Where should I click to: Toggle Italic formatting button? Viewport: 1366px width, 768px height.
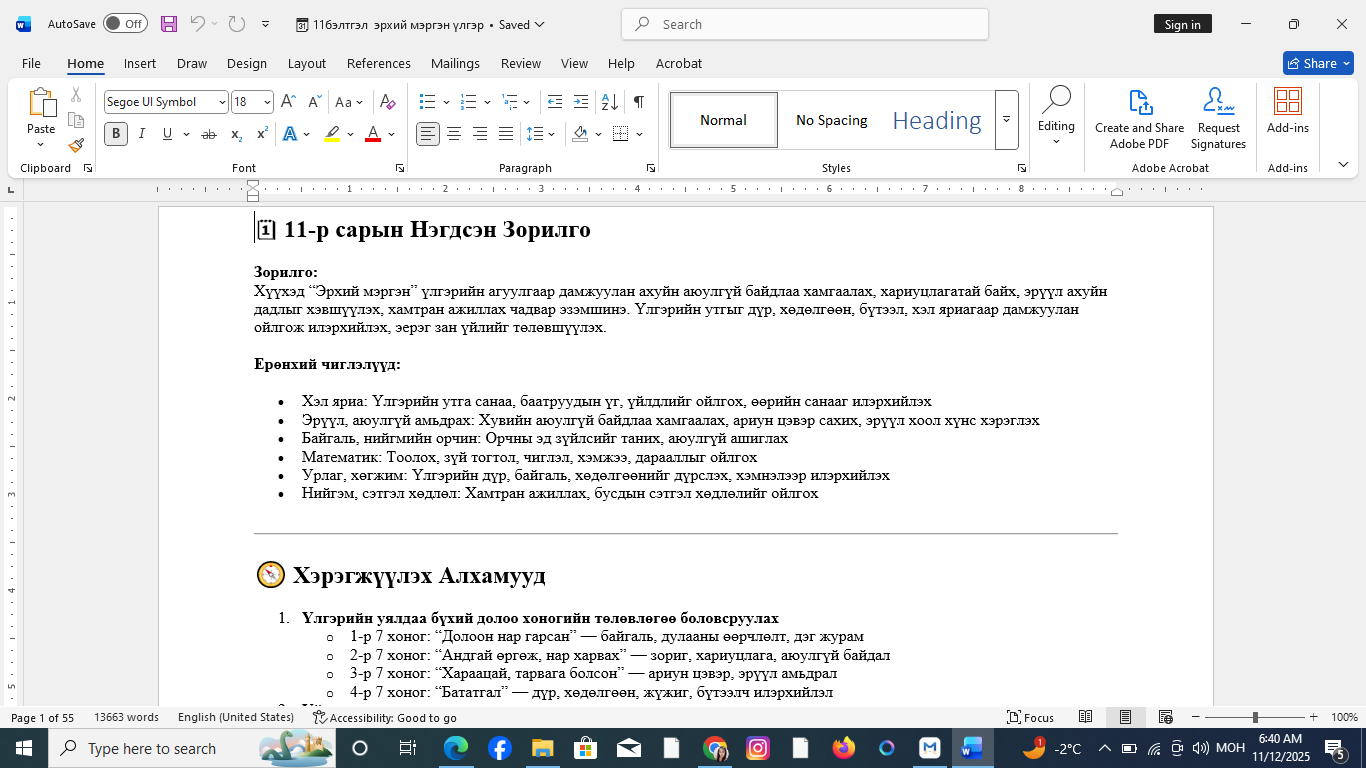(142, 134)
